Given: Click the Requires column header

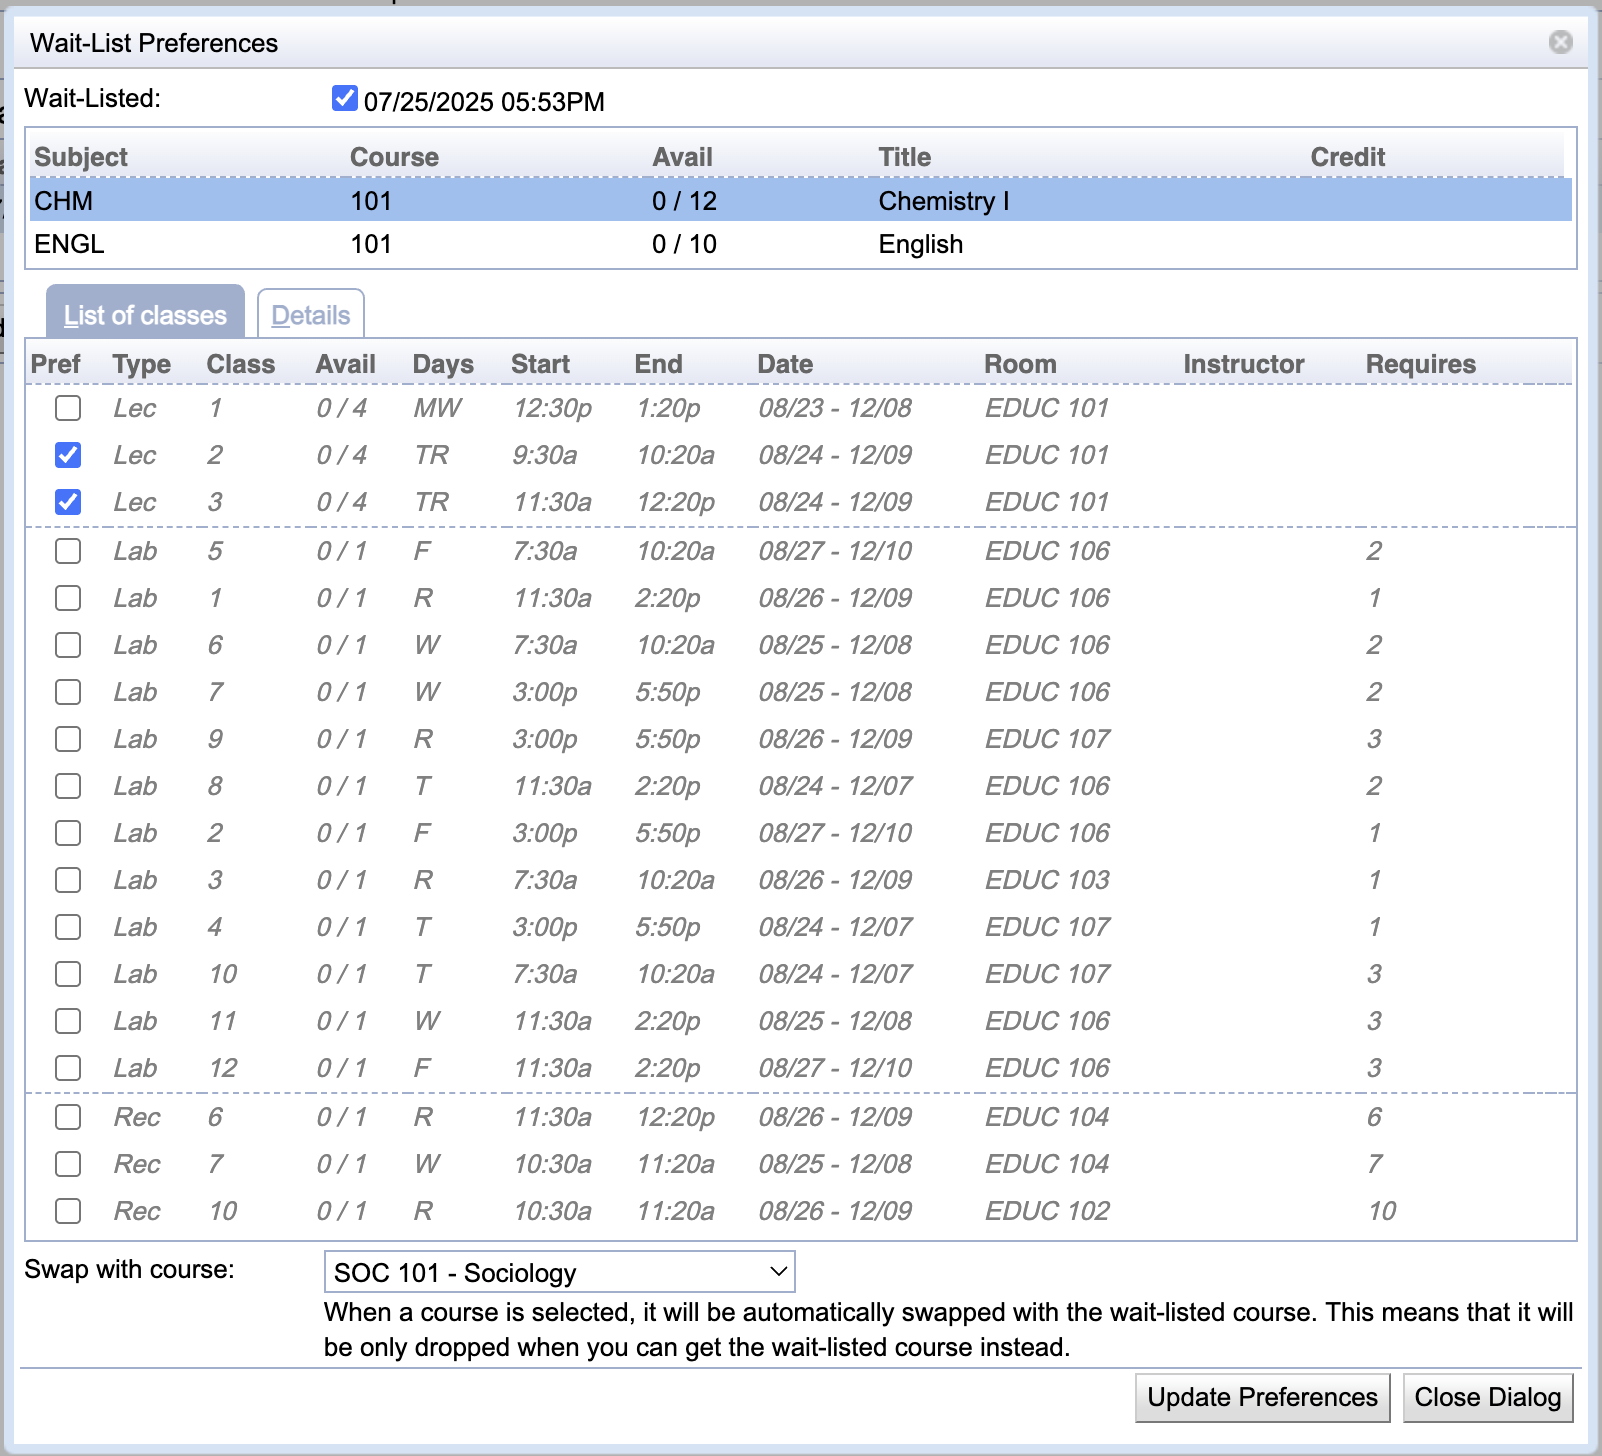Looking at the screenshot, I should click(x=1420, y=364).
